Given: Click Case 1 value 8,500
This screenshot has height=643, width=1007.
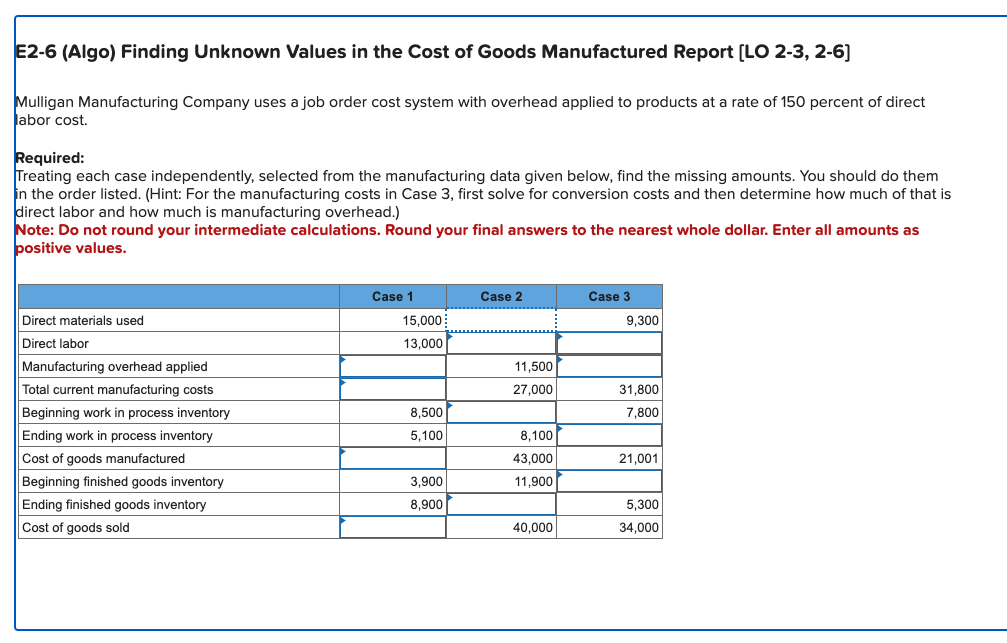Looking at the screenshot, I should [x=427, y=413].
